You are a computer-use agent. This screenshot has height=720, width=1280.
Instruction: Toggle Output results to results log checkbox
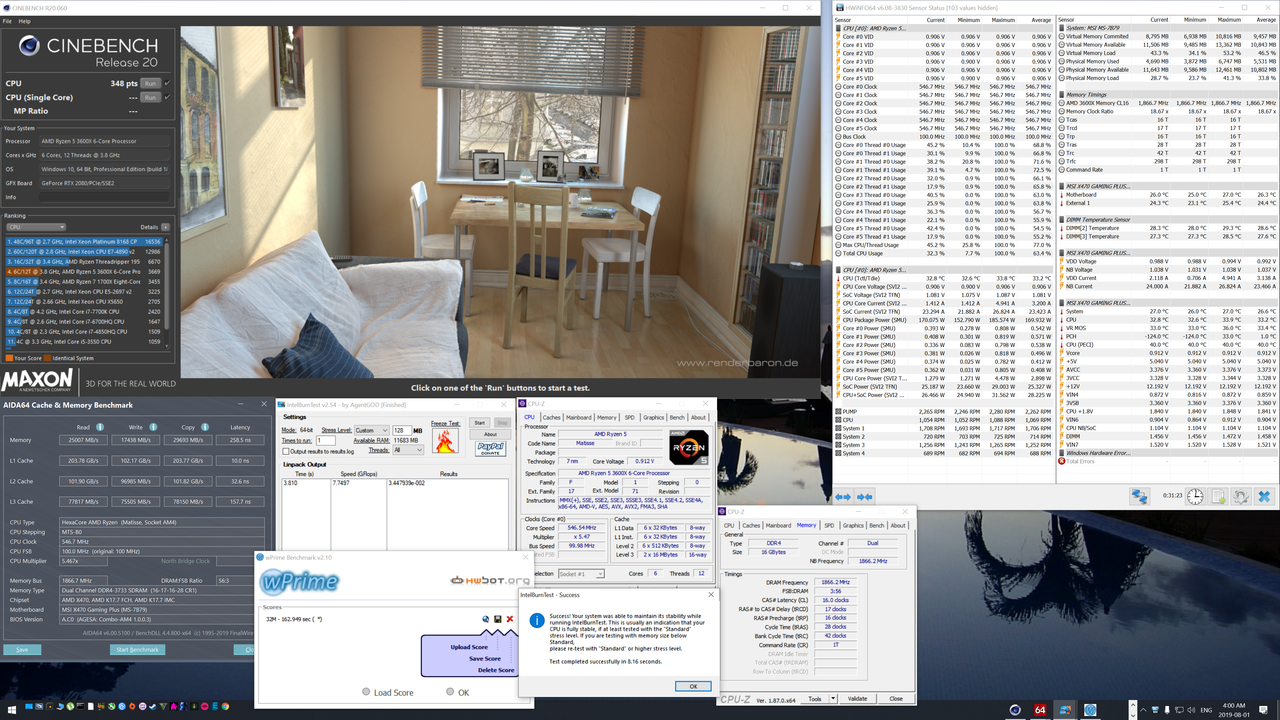point(286,451)
